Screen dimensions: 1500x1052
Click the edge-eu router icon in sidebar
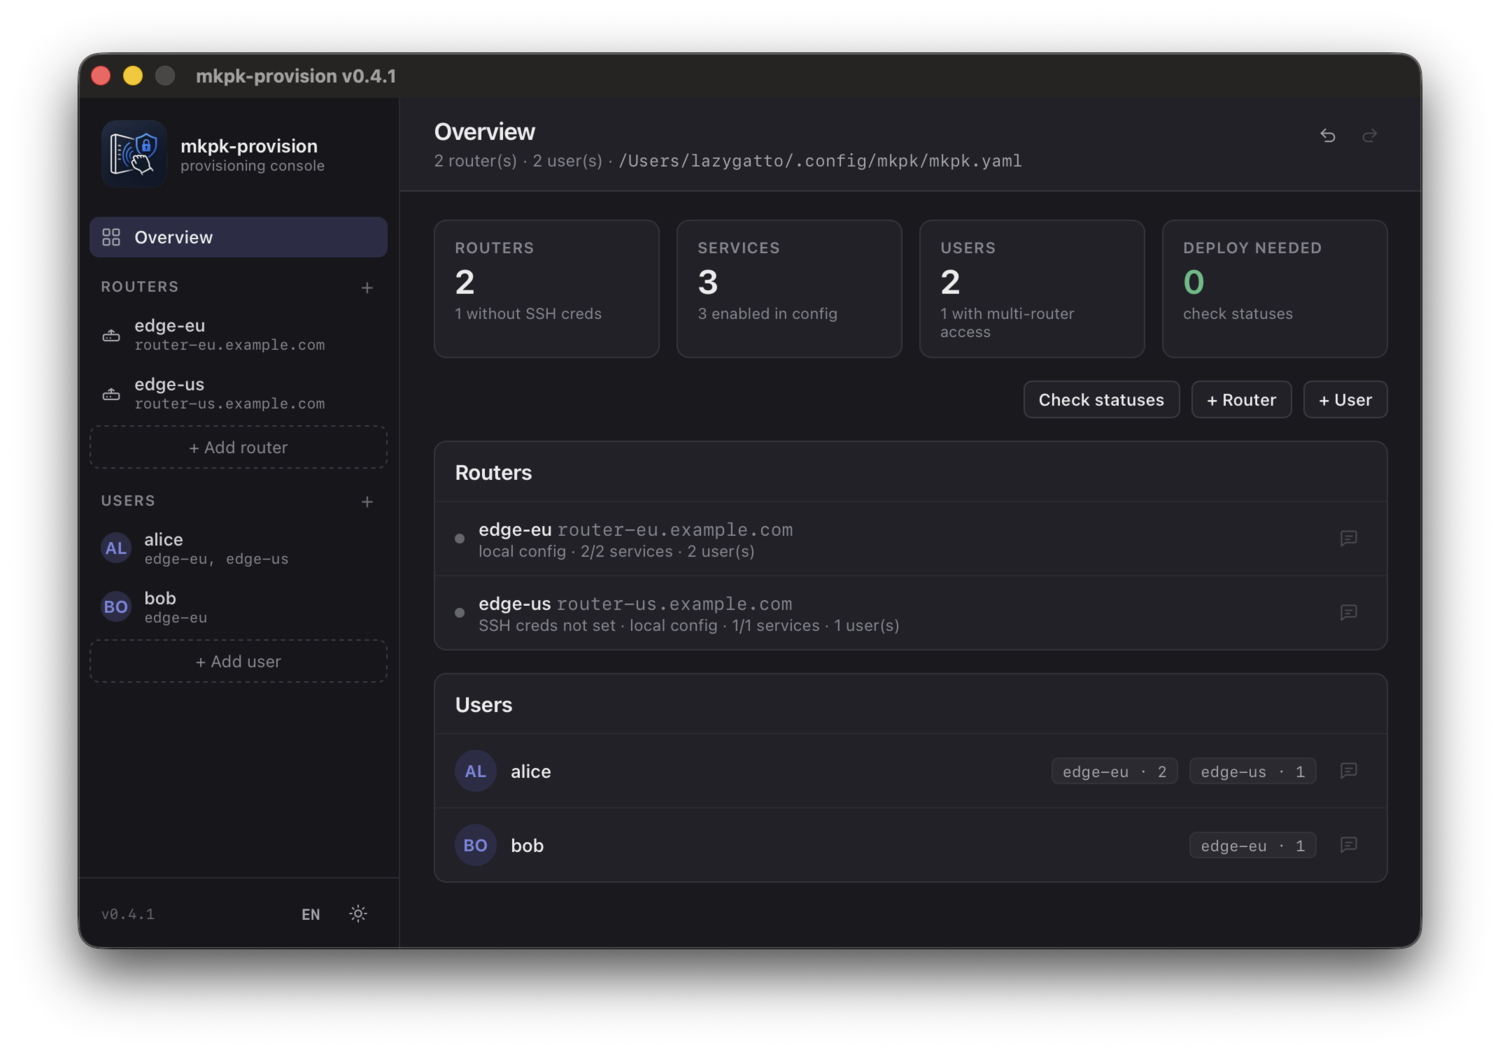[111, 335]
